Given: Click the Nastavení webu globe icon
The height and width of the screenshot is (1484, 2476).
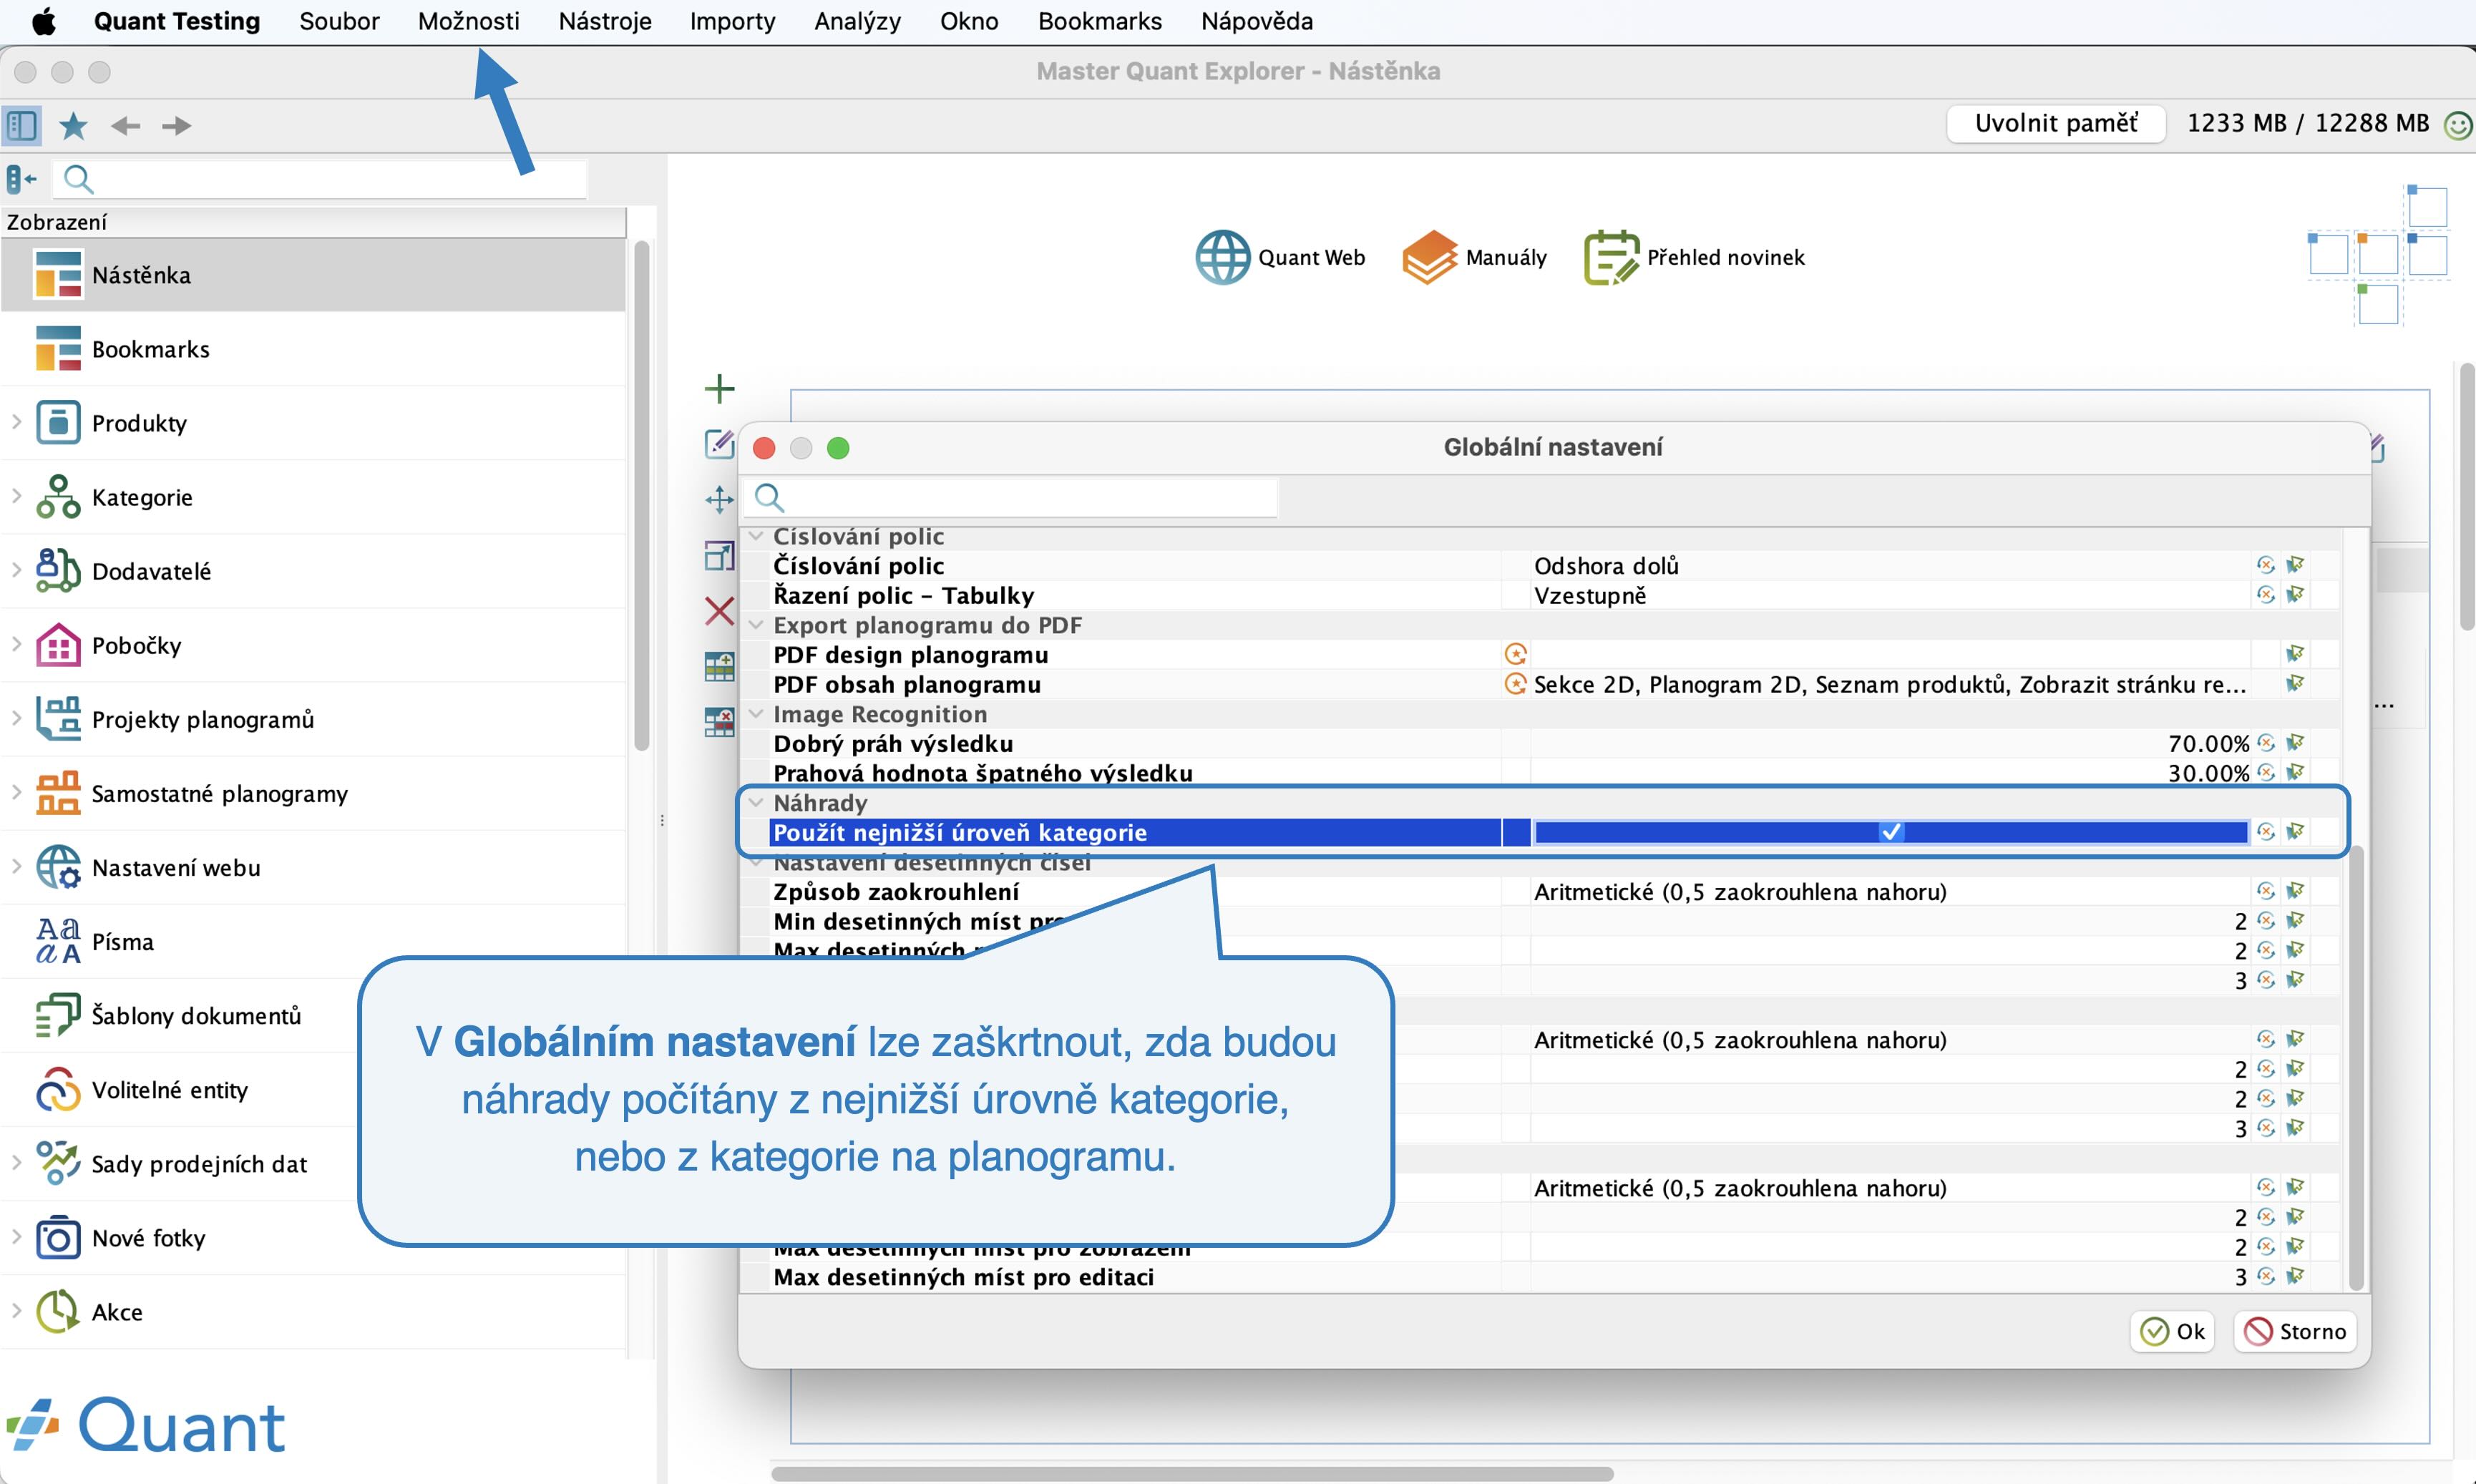Looking at the screenshot, I should tap(58, 867).
